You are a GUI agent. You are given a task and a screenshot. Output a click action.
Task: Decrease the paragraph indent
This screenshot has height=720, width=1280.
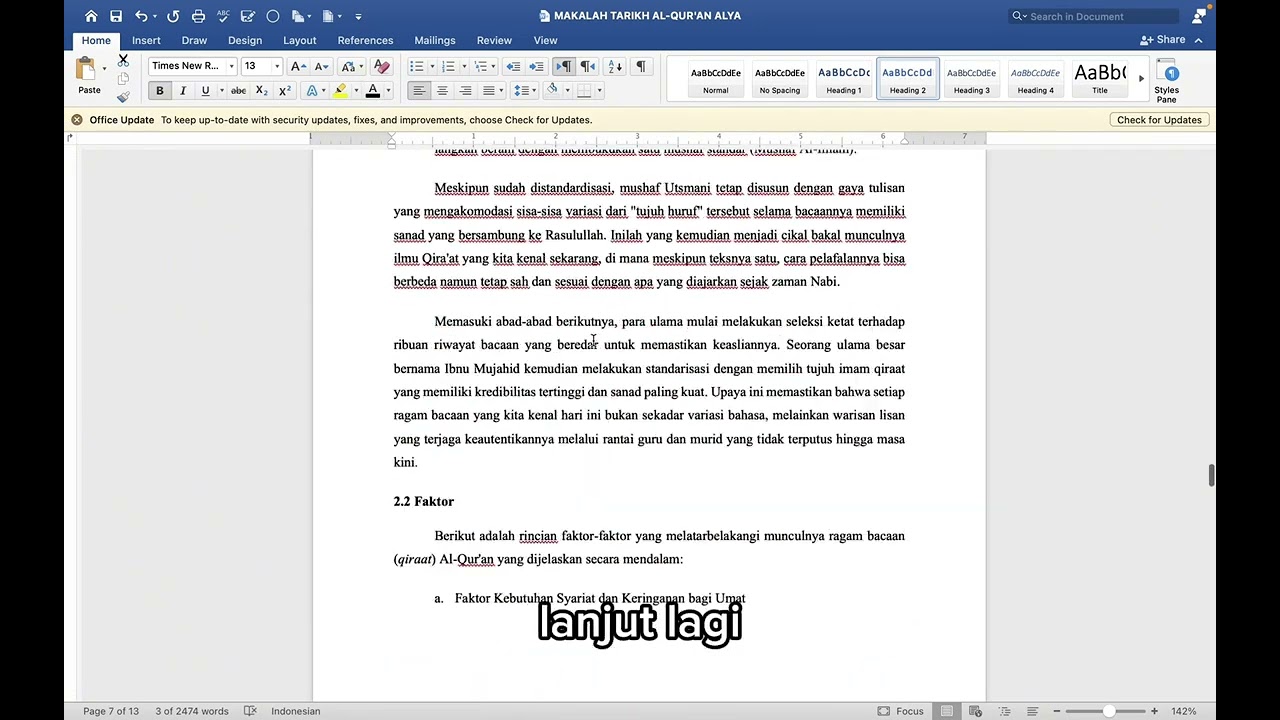tap(513, 66)
